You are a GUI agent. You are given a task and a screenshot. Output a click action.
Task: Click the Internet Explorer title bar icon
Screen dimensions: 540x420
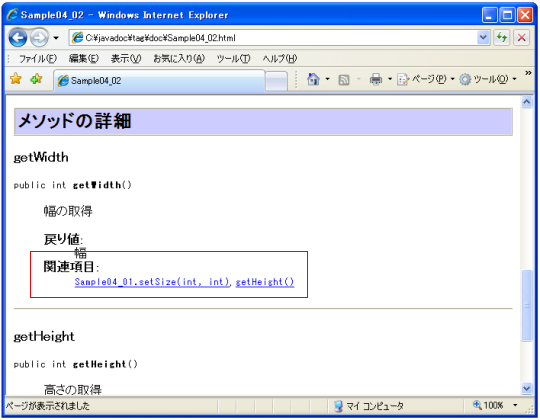point(12,14)
